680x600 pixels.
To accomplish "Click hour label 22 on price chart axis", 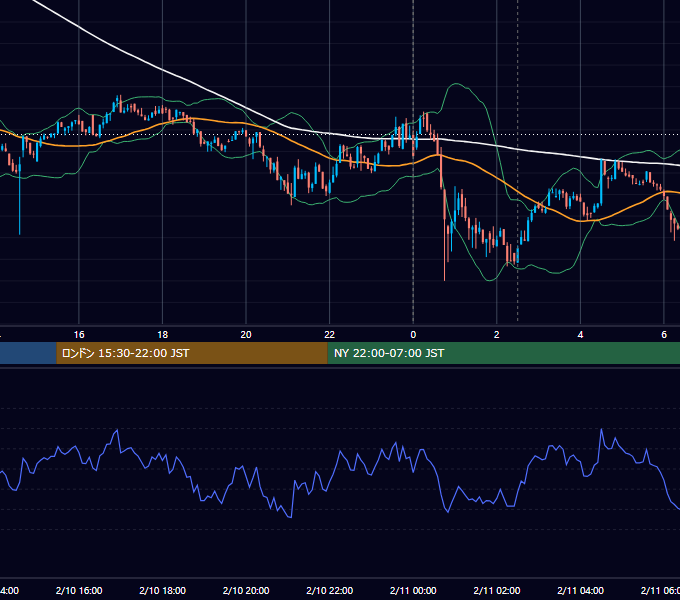I will click(x=330, y=335).
